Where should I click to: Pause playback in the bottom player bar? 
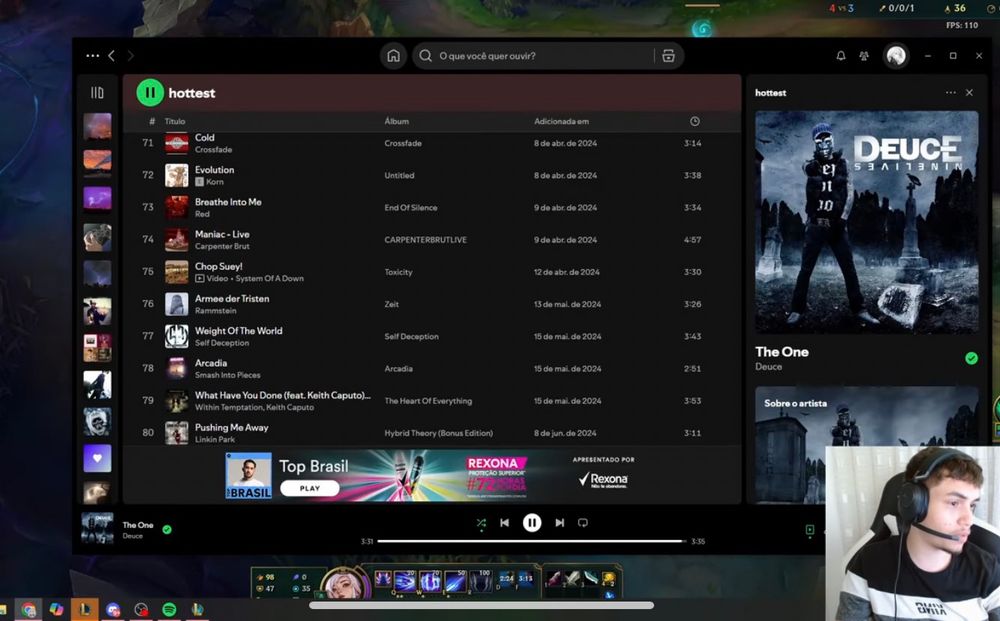pyautogui.click(x=532, y=523)
